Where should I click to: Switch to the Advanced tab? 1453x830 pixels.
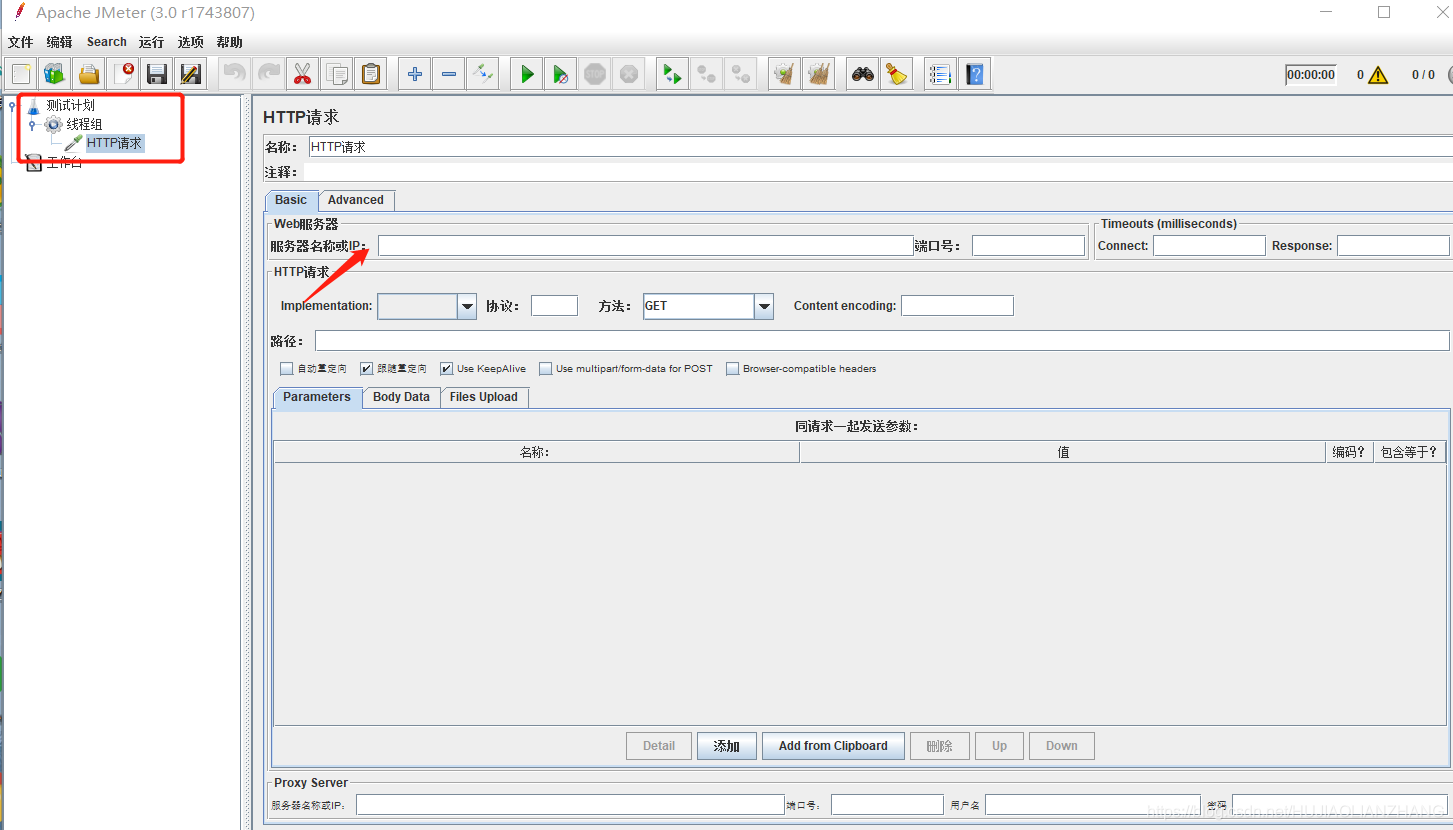click(356, 200)
